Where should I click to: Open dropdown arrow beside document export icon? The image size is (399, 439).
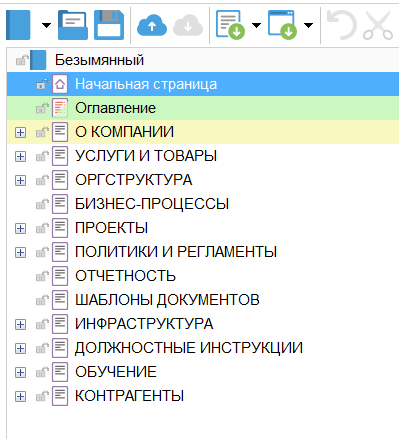click(256, 25)
